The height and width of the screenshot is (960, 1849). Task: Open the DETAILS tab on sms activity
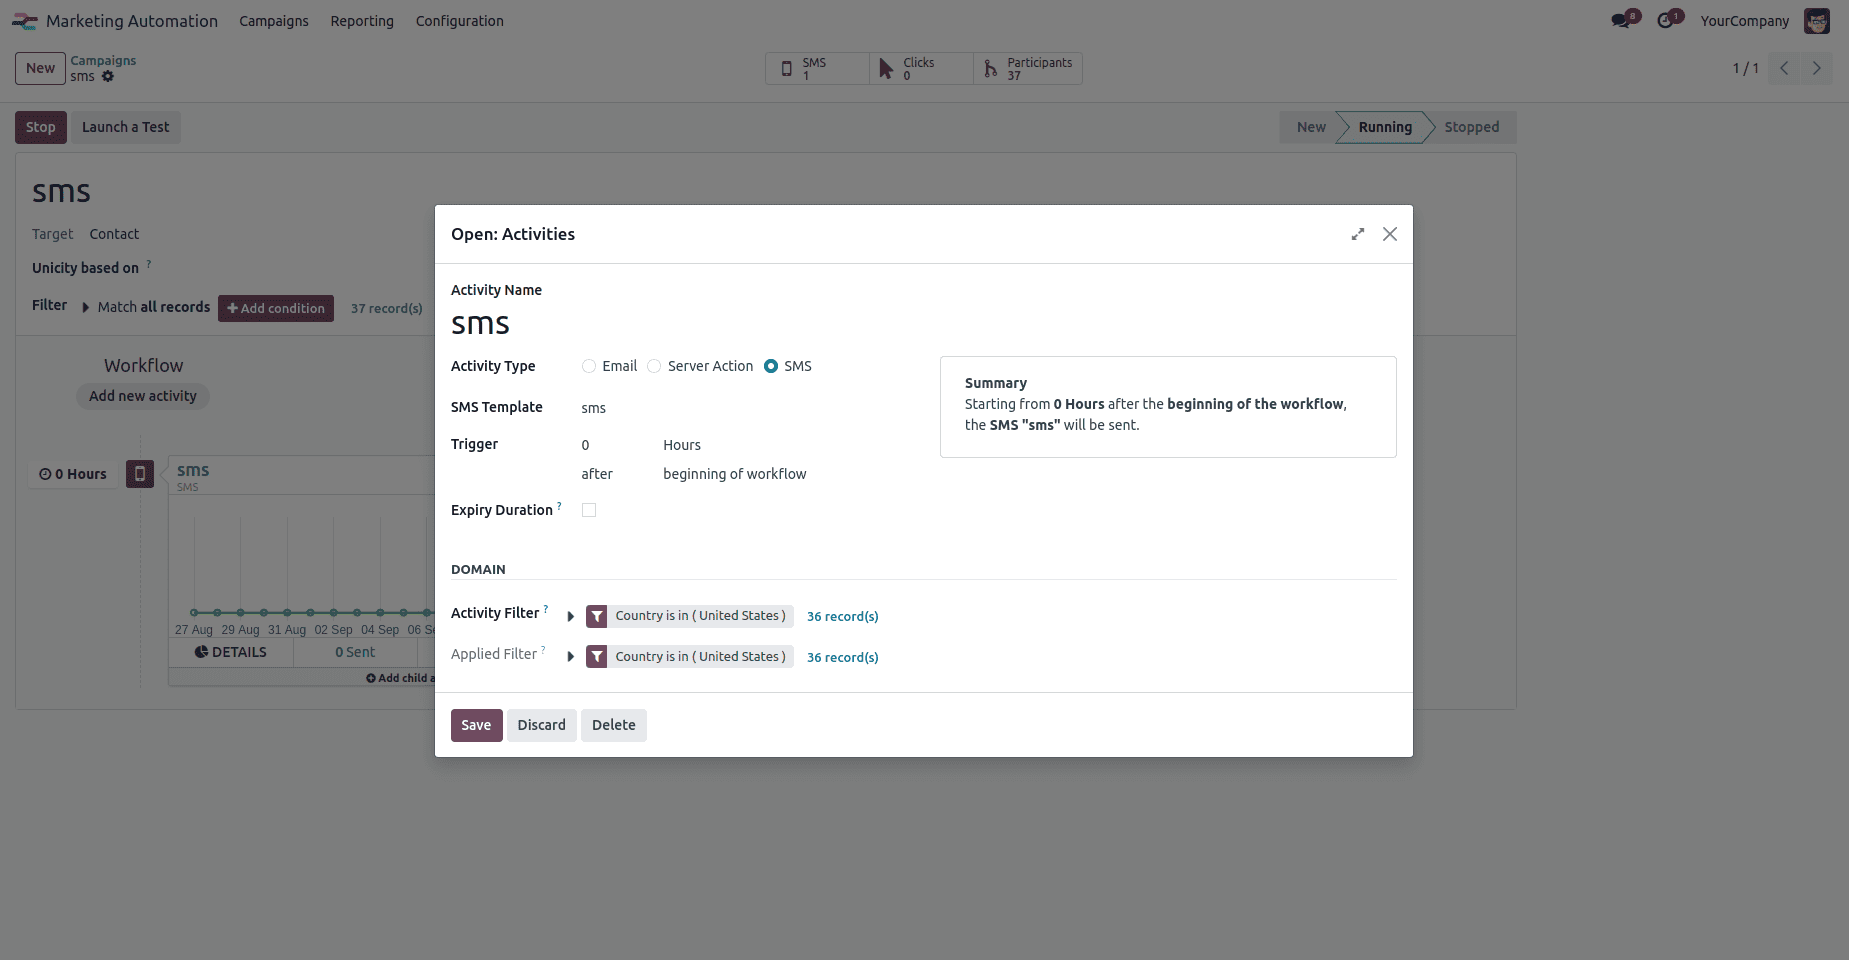pyautogui.click(x=231, y=652)
